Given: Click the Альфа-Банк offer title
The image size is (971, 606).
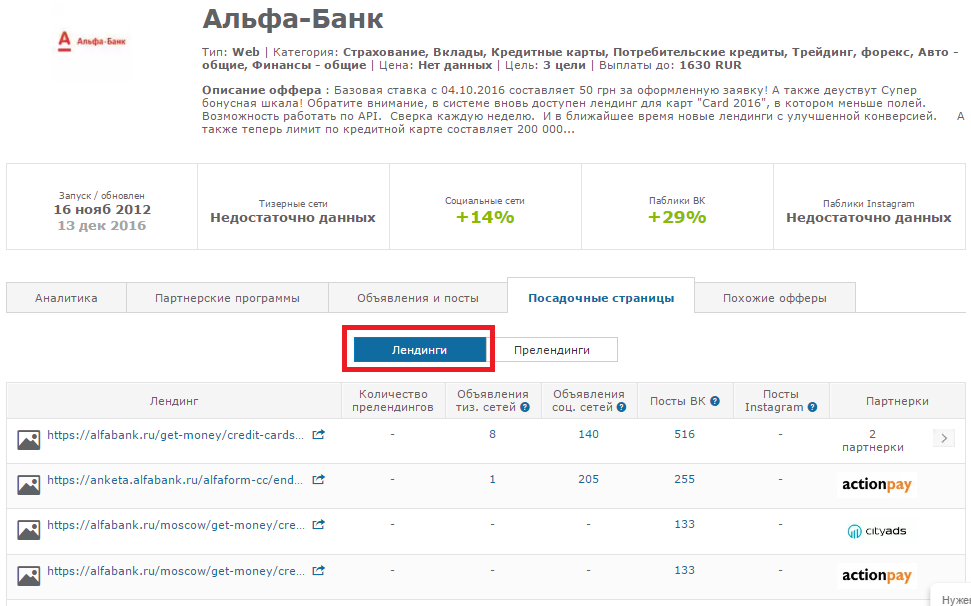Looking at the screenshot, I should click(293, 19).
